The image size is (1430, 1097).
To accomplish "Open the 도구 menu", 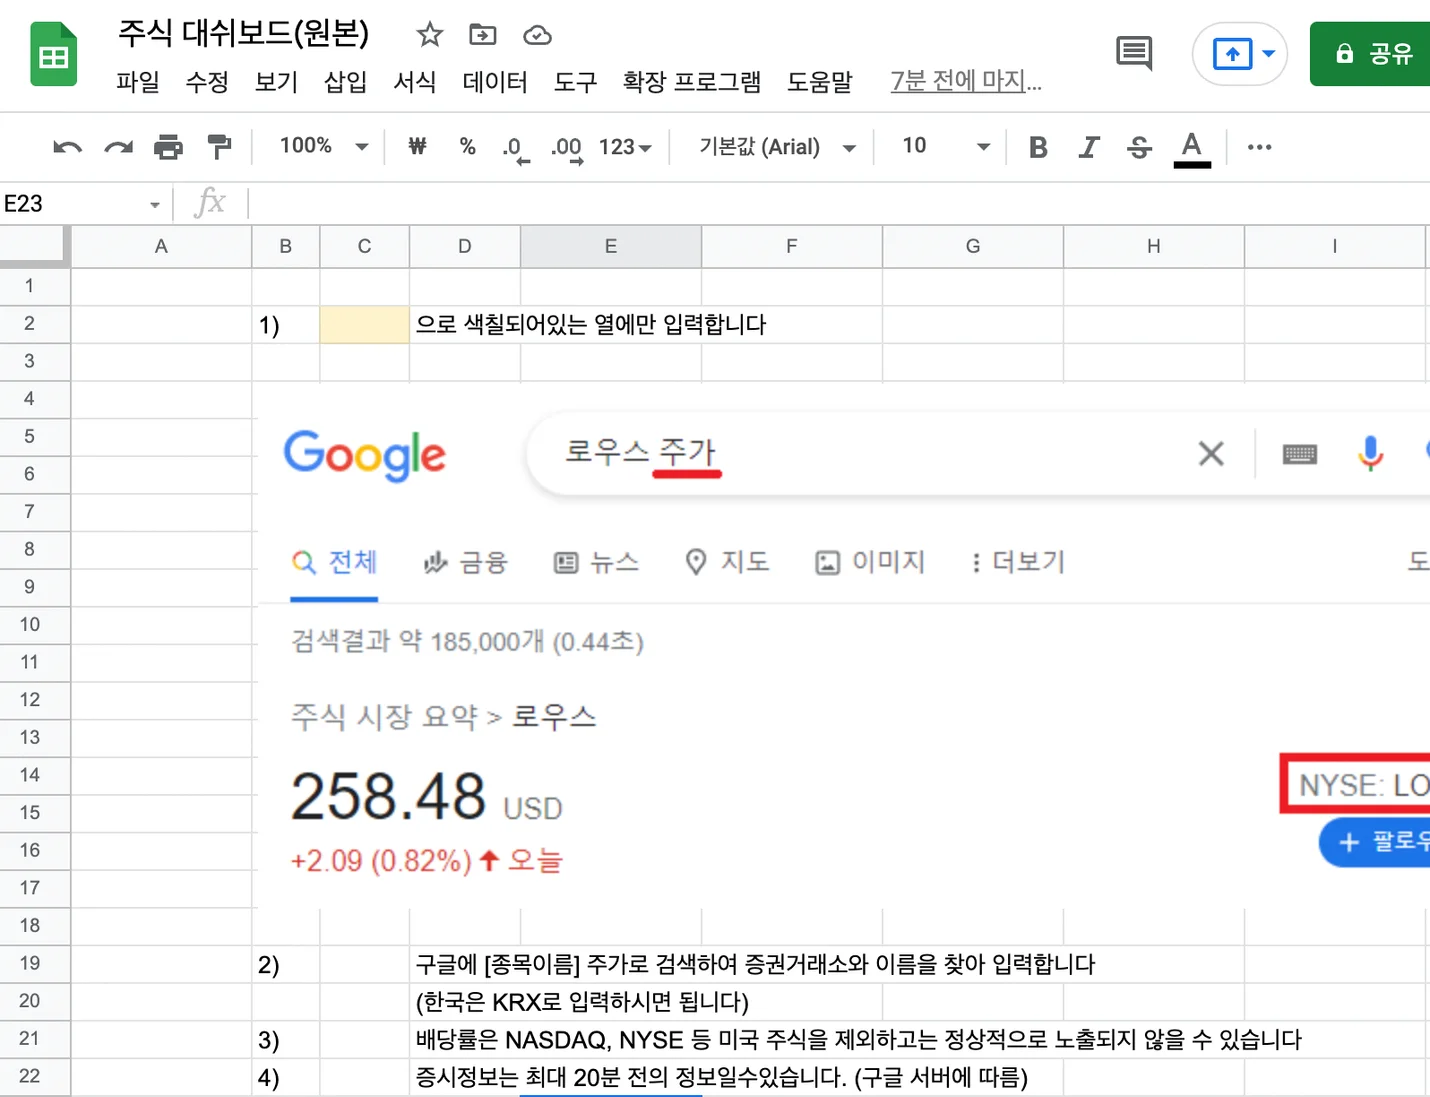I will click(x=575, y=82).
